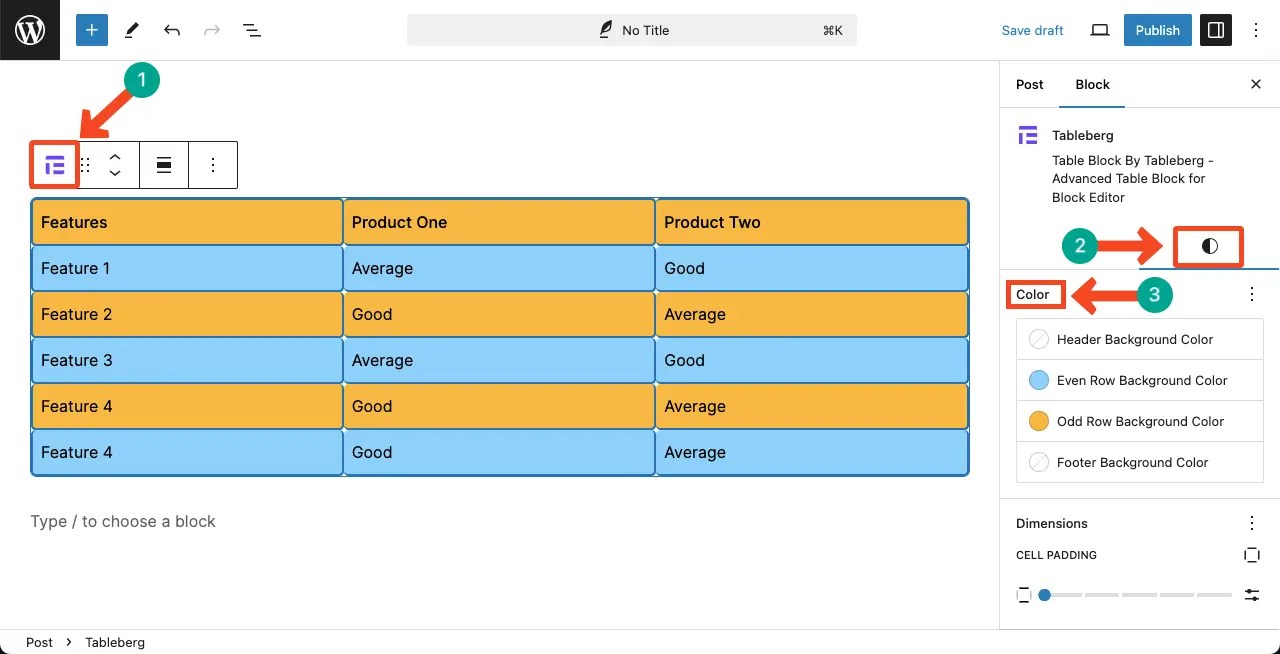Open table alignment options in the block toolbar
1280x654 pixels.
[x=164, y=165]
